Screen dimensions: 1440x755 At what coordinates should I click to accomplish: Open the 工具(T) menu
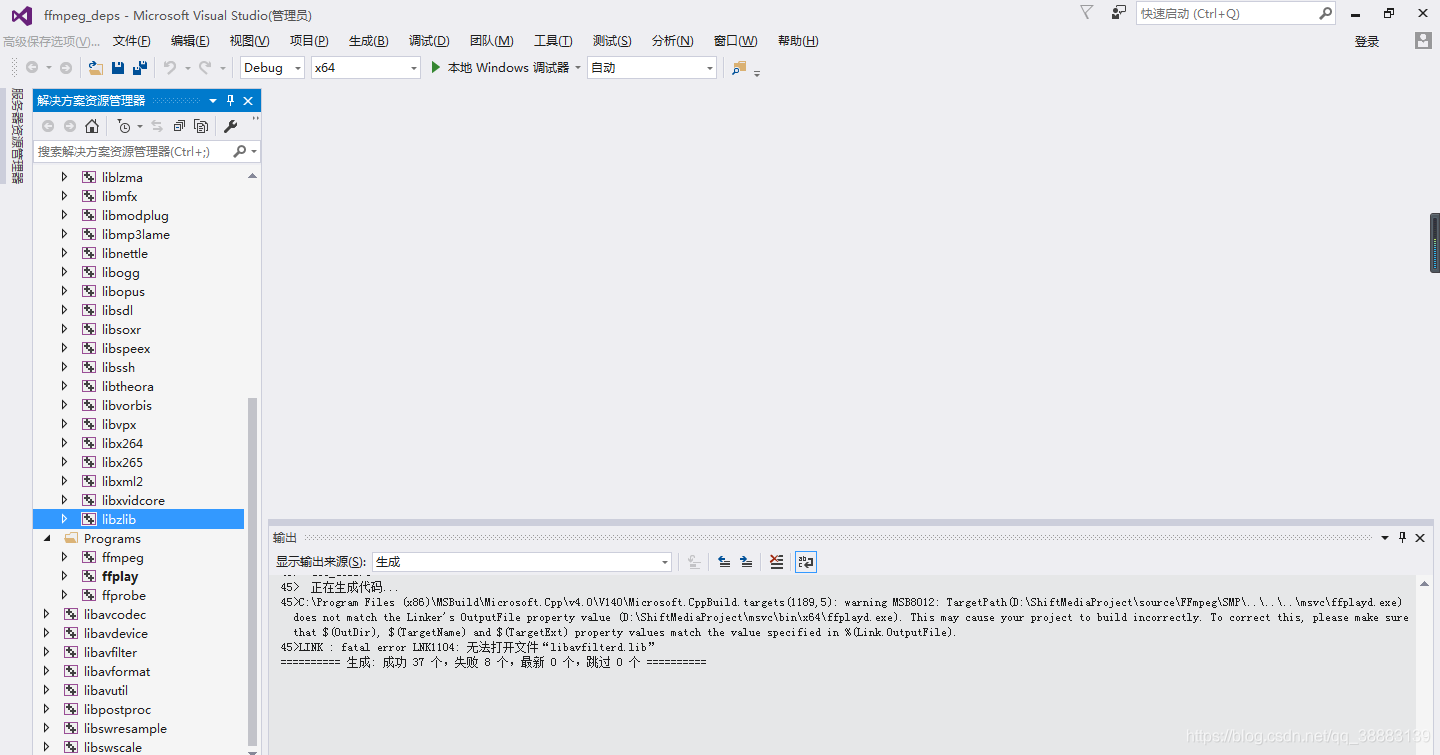[553, 41]
